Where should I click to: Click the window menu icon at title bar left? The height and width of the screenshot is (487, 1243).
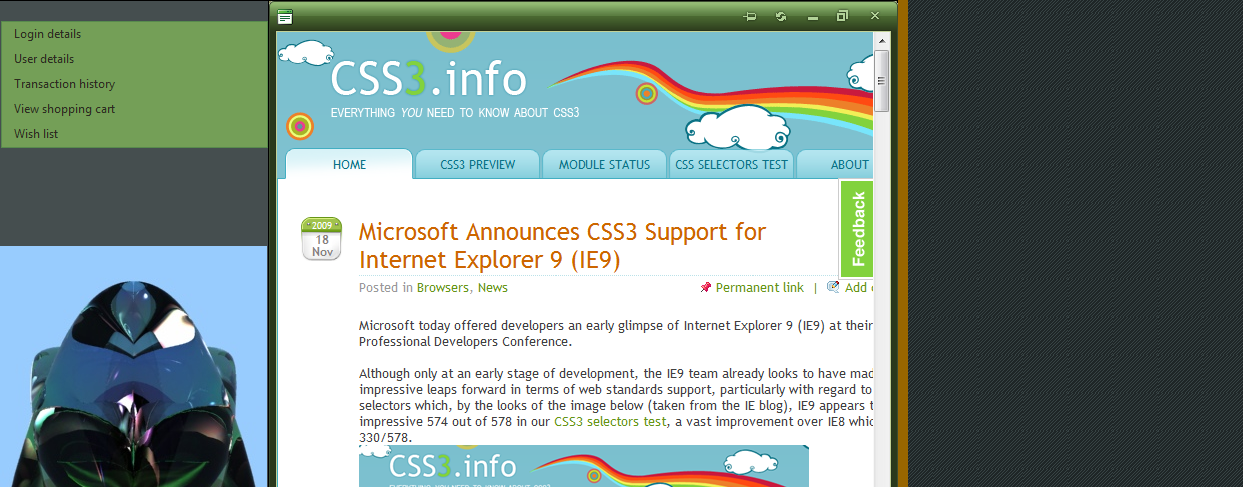[285, 16]
